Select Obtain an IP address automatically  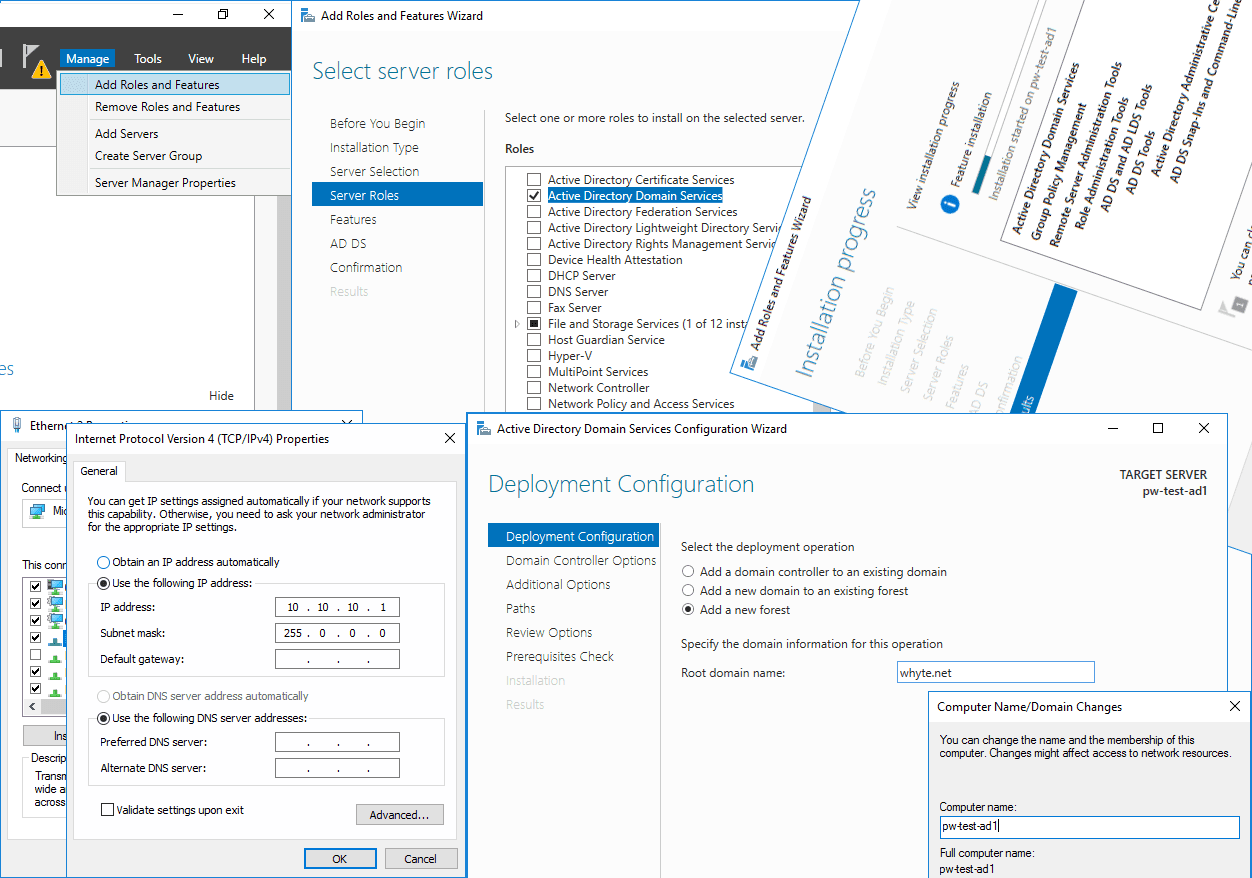pos(104,562)
